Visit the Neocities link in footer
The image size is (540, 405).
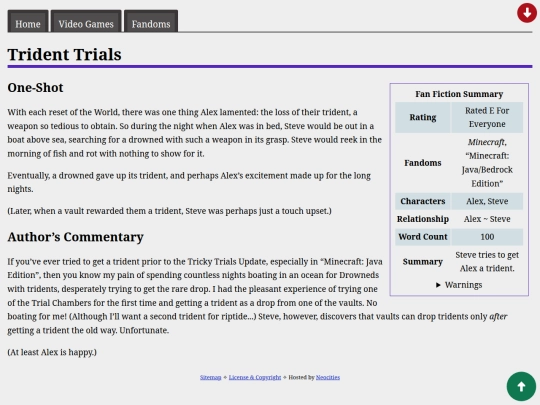tap(328, 377)
